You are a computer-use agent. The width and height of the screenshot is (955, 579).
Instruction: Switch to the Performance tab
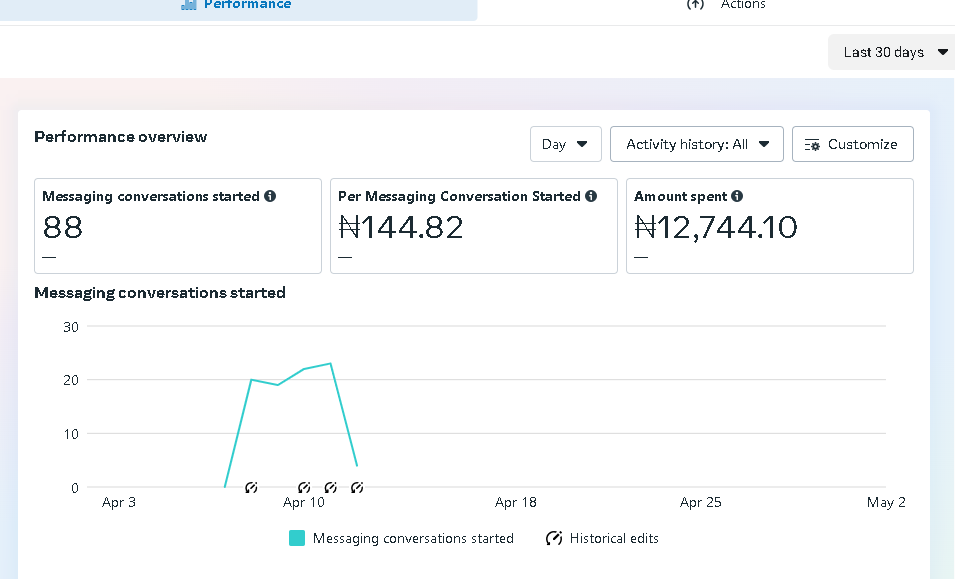coord(238,7)
